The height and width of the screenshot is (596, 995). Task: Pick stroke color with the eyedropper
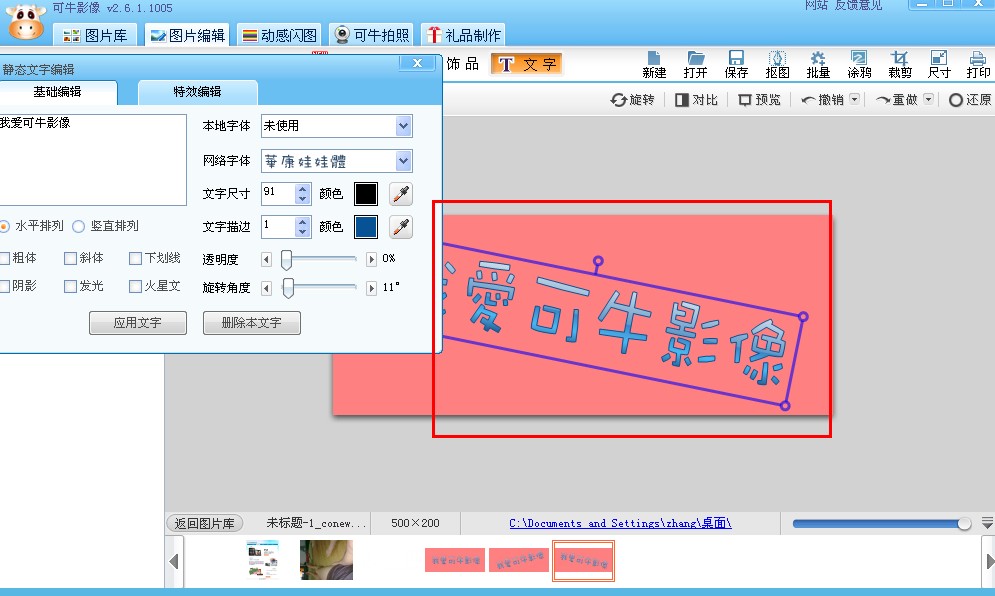coord(401,227)
